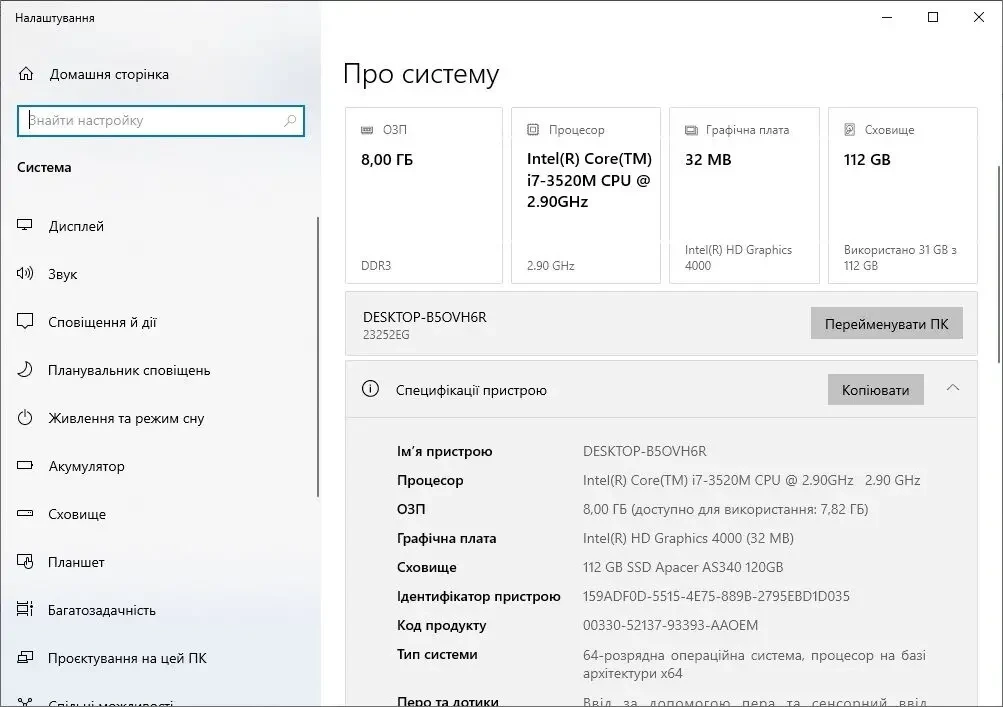Screen dimensions: 1003x707
Task: Click the 112 GB SSD Apacer AS340 120GB value
Action: [683, 567]
